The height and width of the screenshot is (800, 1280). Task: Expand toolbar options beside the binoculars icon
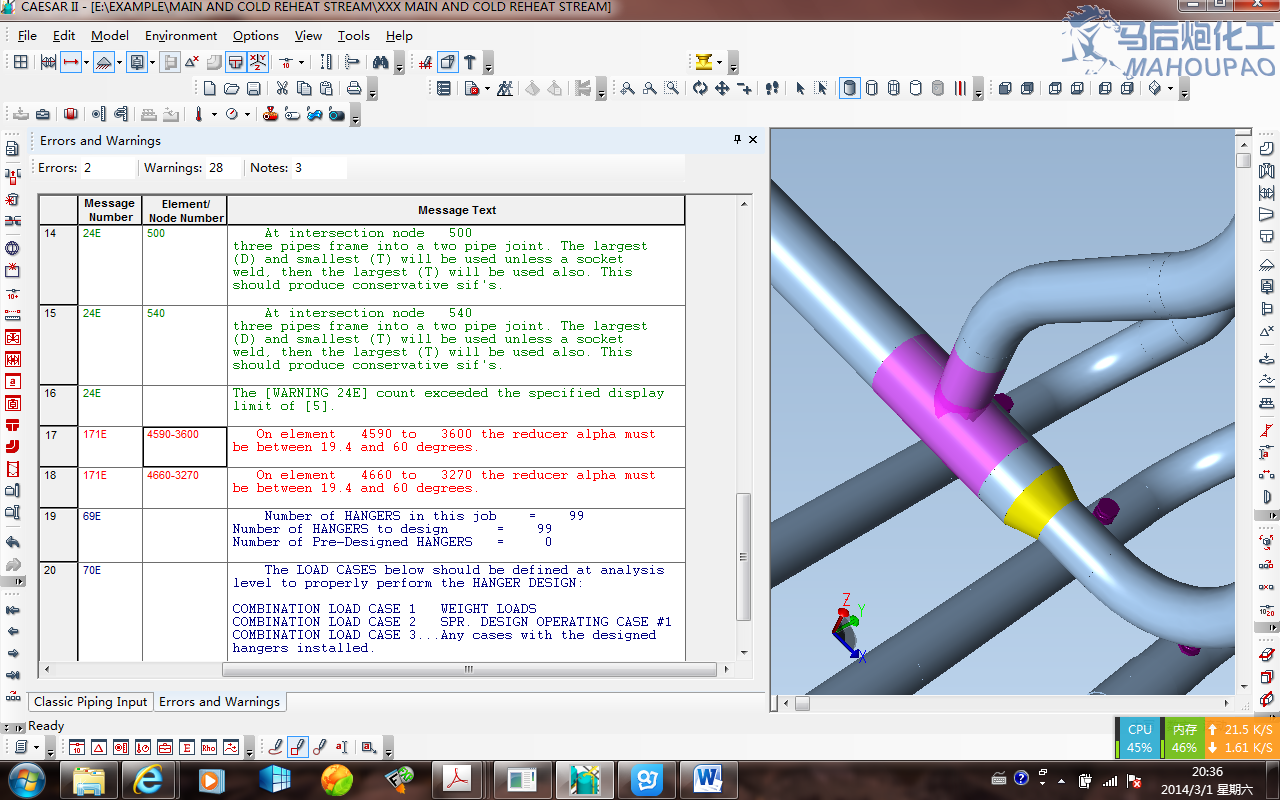coord(399,64)
